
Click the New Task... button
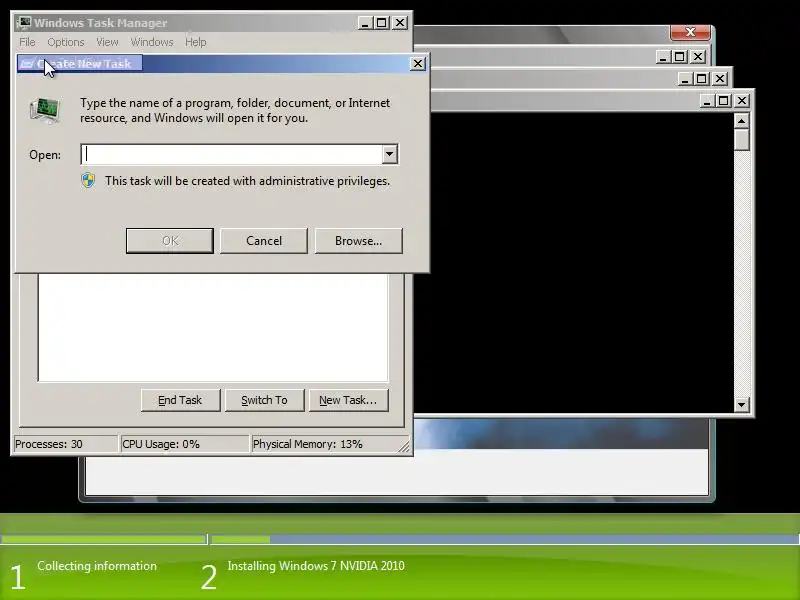[348, 401]
